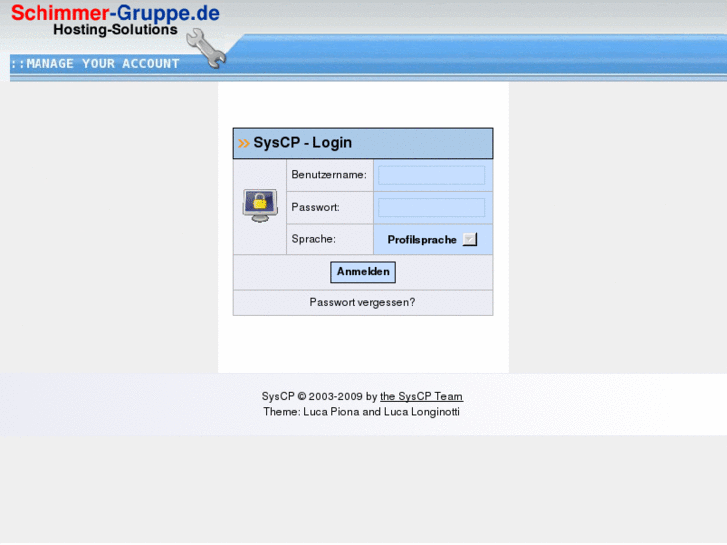The height and width of the screenshot is (545, 727).
Task: Focus the Passwort input field
Action: pos(431,207)
